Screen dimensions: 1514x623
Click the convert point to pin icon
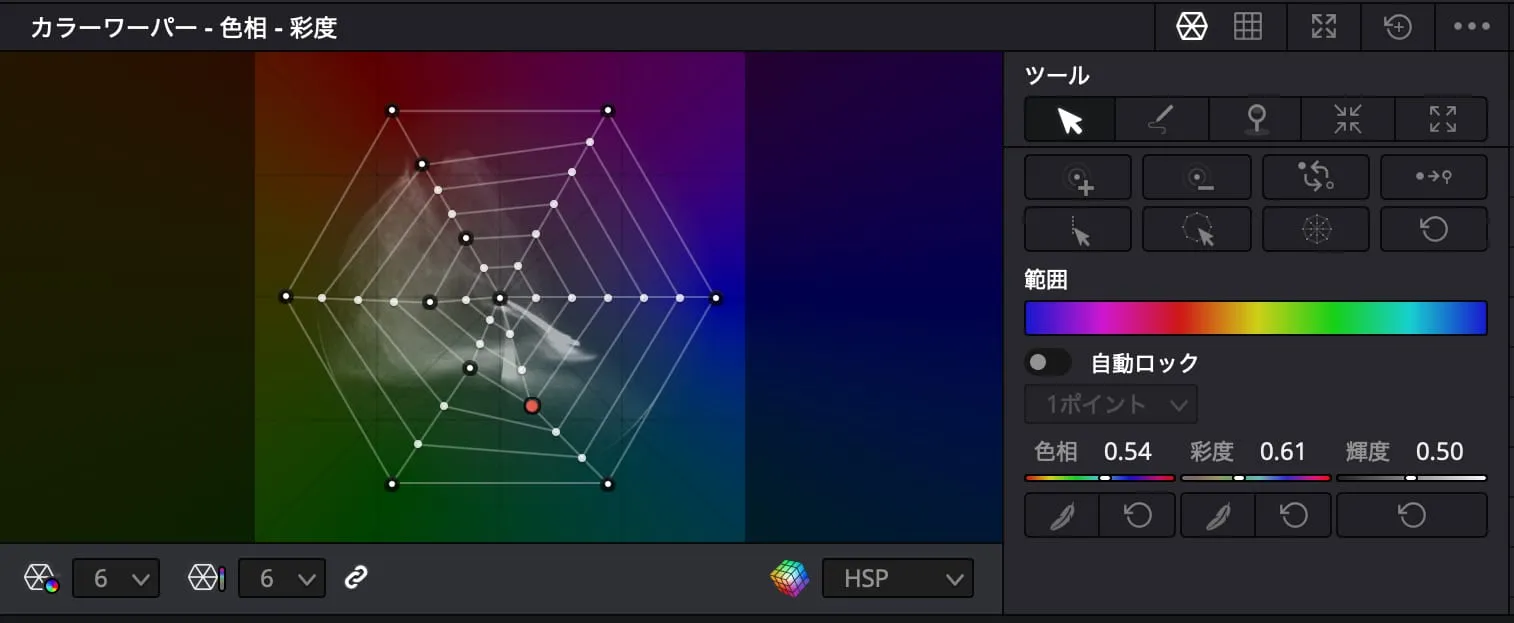pos(1433,178)
